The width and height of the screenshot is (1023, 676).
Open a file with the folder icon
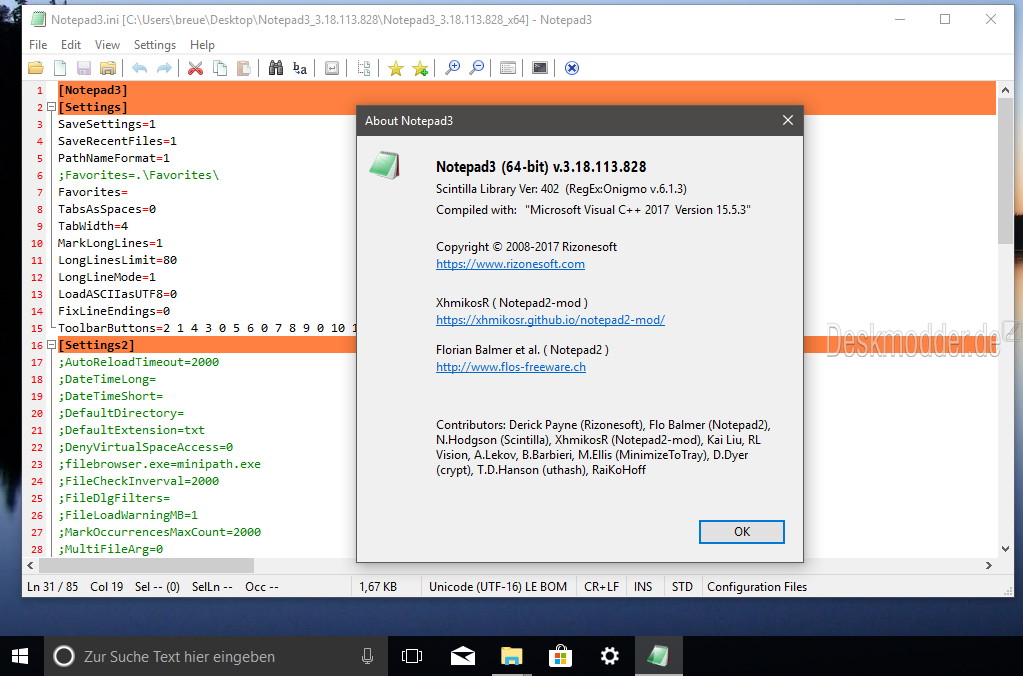(x=36, y=68)
